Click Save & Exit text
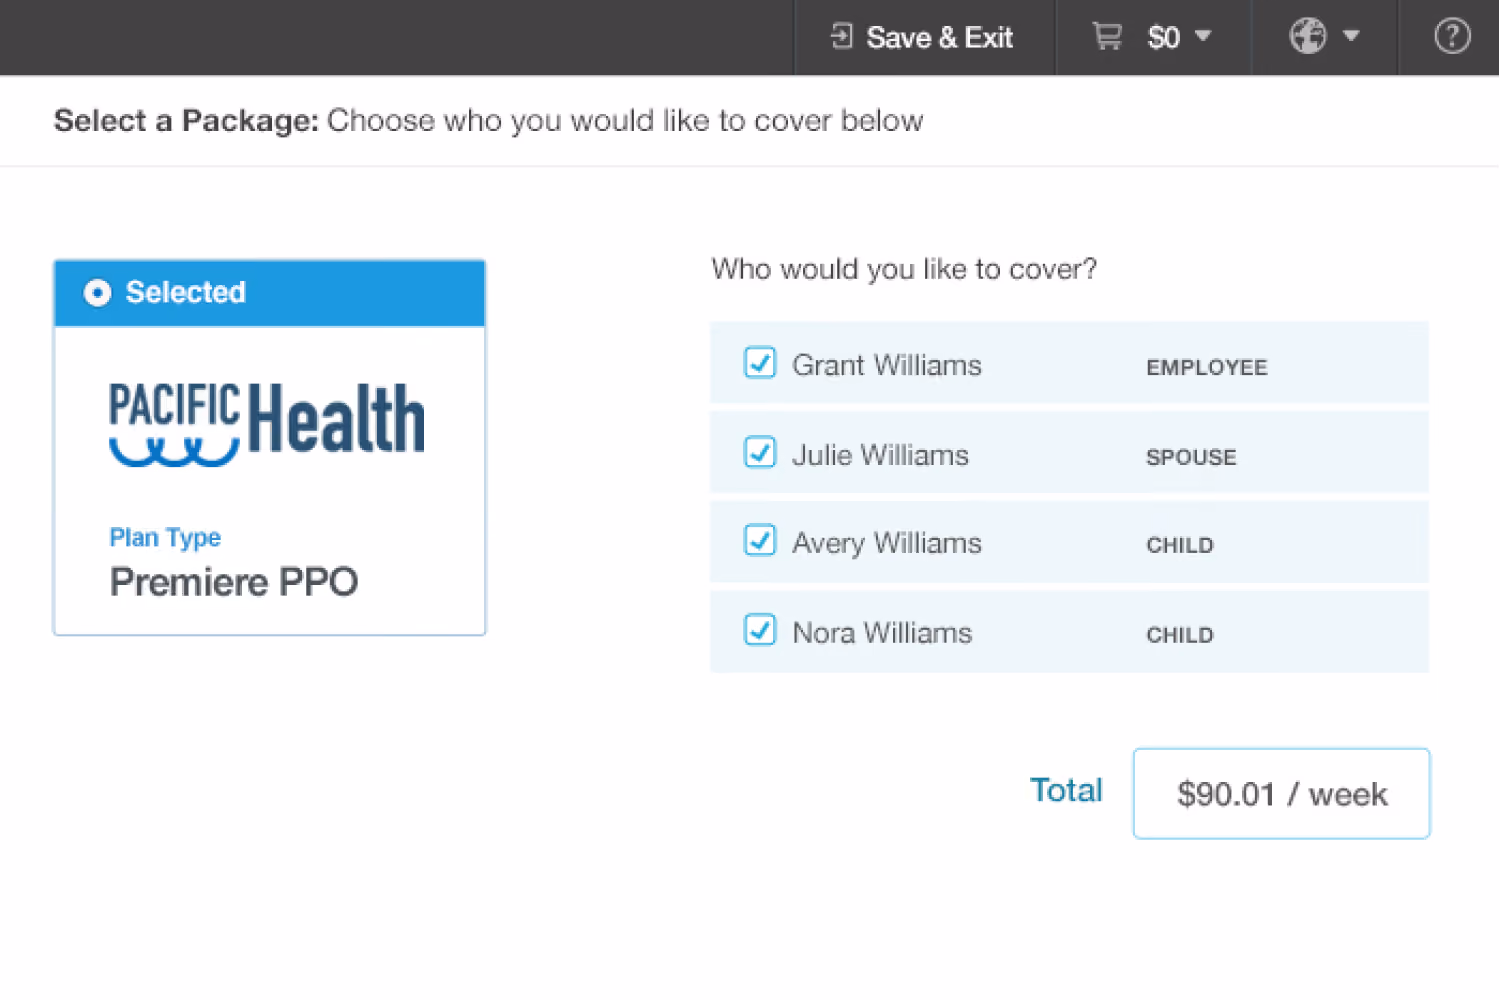The width and height of the screenshot is (1500, 1000). pyautogui.click(x=939, y=38)
